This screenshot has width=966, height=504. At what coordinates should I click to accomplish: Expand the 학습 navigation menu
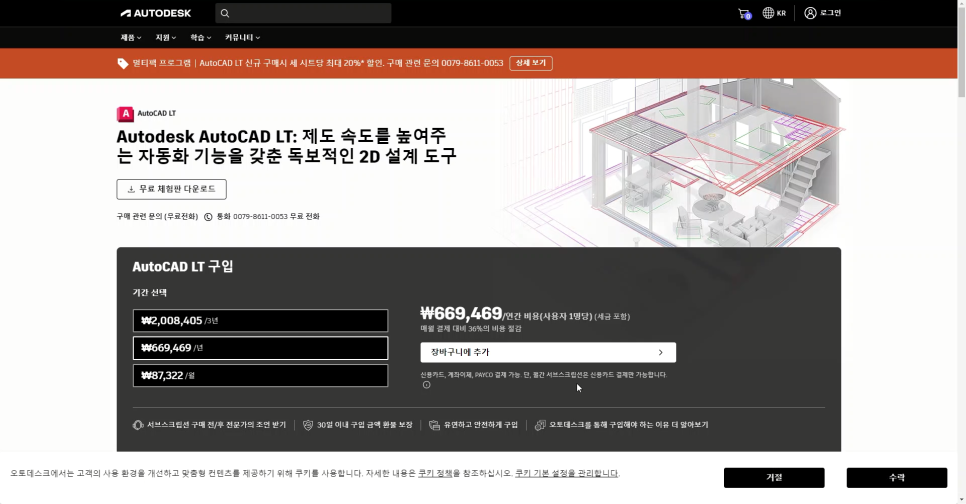coord(201,38)
